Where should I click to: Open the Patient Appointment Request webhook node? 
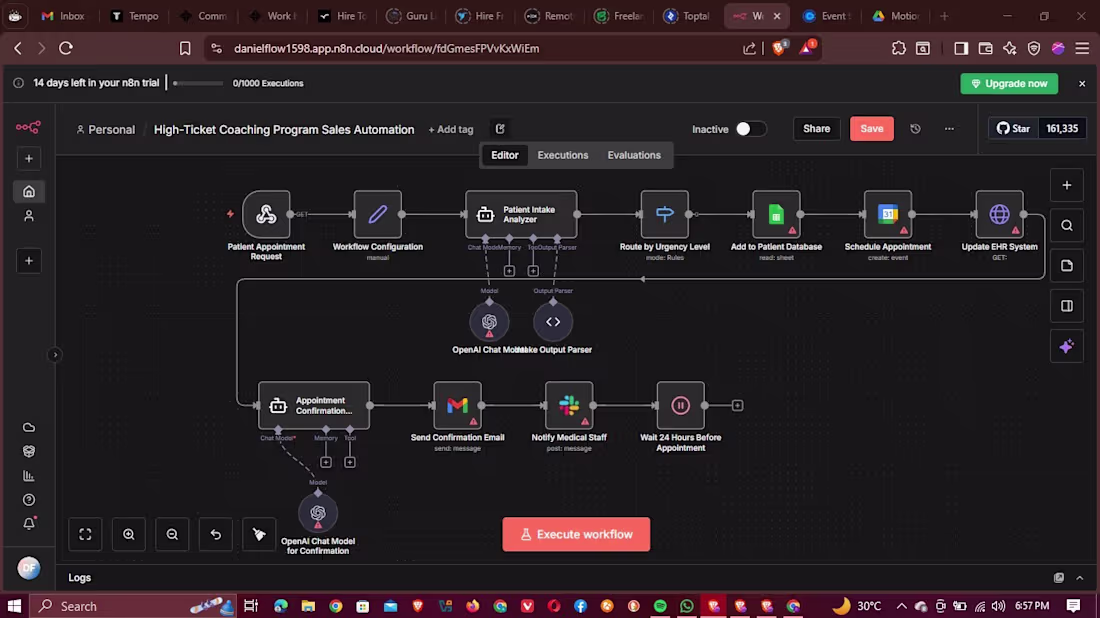(266, 214)
